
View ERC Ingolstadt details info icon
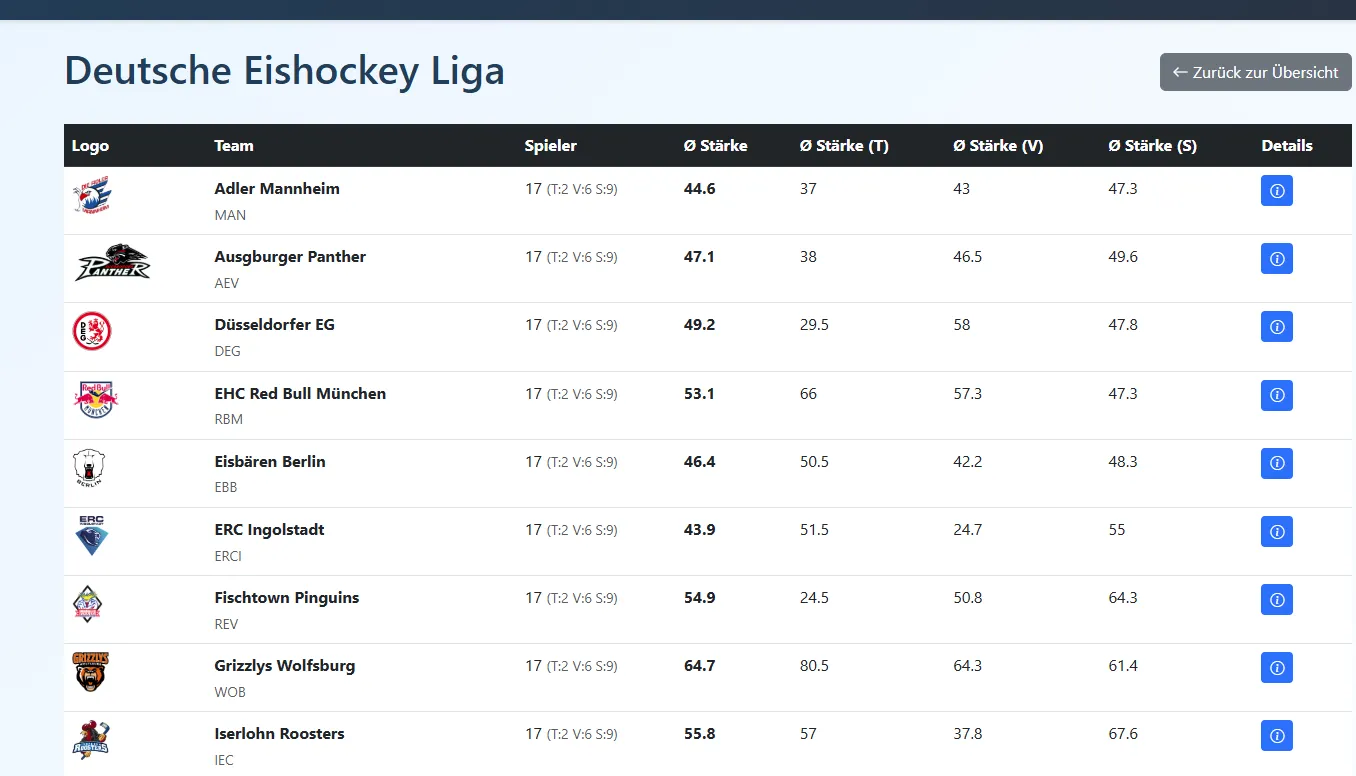pyautogui.click(x=1276, y=531)
